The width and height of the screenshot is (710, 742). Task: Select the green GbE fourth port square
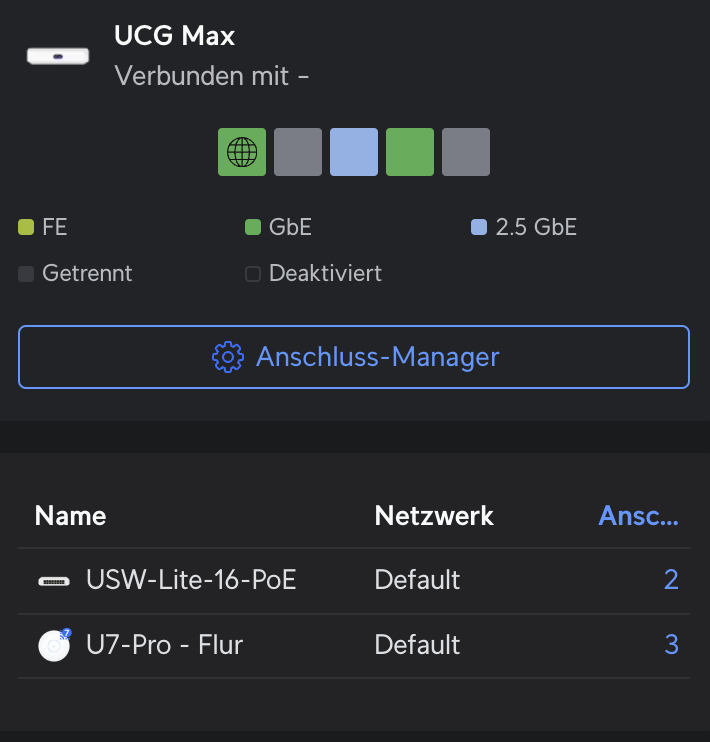point(410,152)
